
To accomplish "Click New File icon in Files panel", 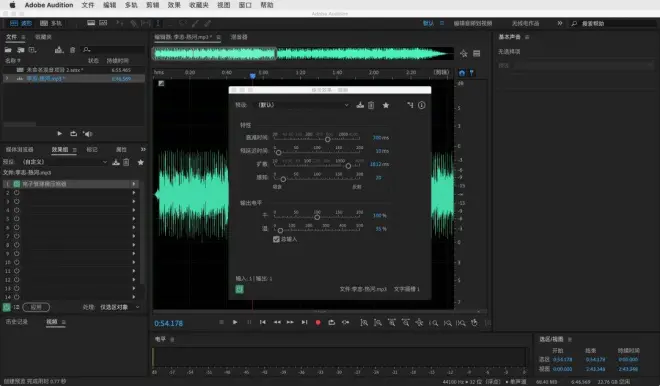I will point(32,50).
